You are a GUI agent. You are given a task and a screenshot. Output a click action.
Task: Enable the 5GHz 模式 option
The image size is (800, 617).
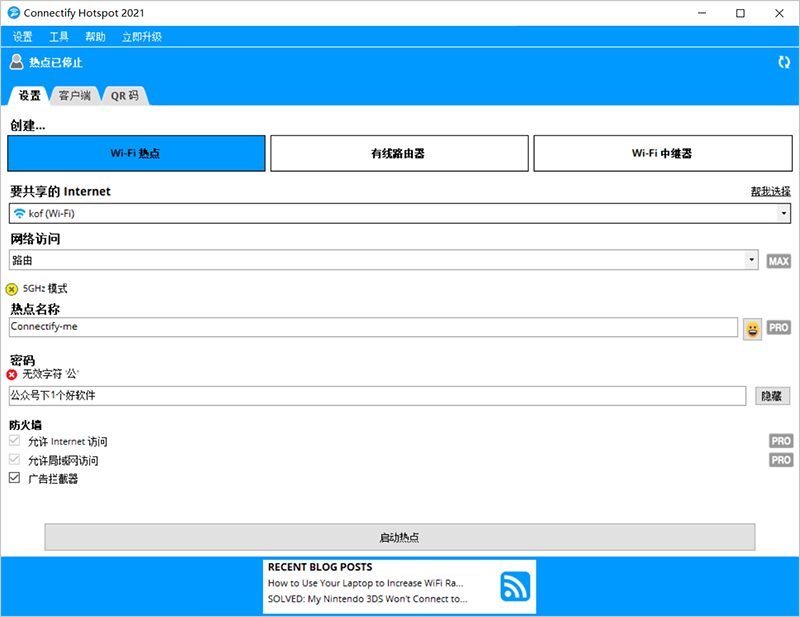12,289
